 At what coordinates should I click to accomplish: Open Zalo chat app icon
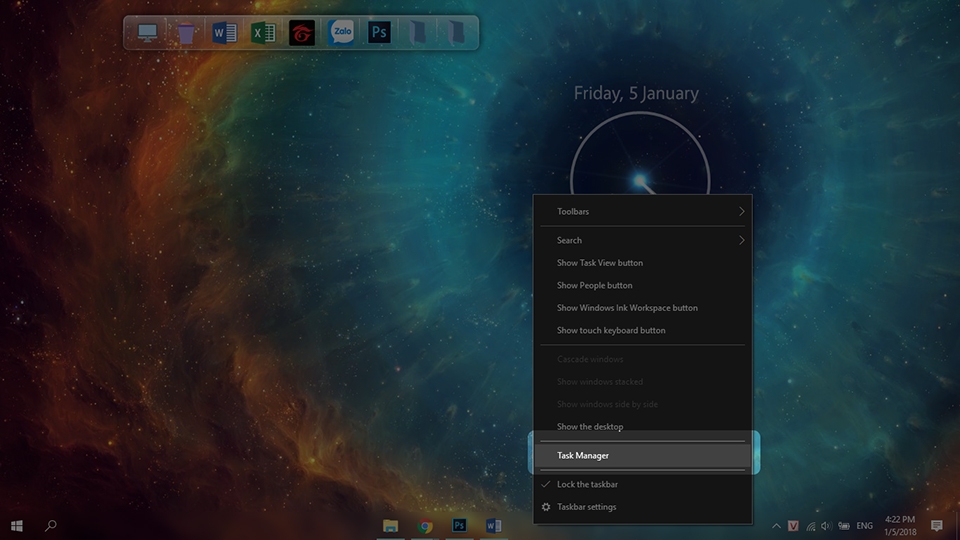coord(340,32)
